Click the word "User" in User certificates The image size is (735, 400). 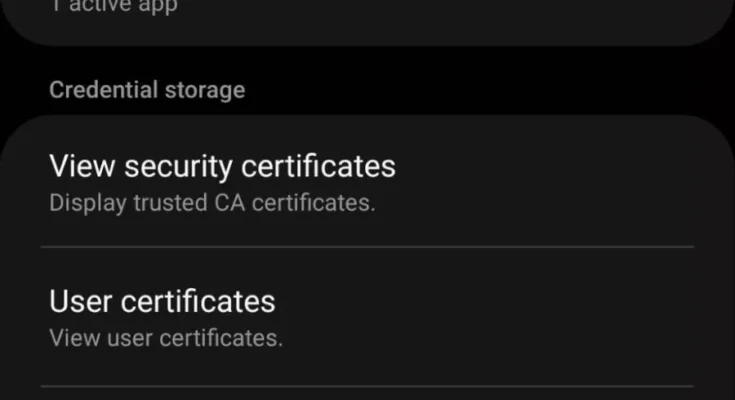(x=79, y=300)
